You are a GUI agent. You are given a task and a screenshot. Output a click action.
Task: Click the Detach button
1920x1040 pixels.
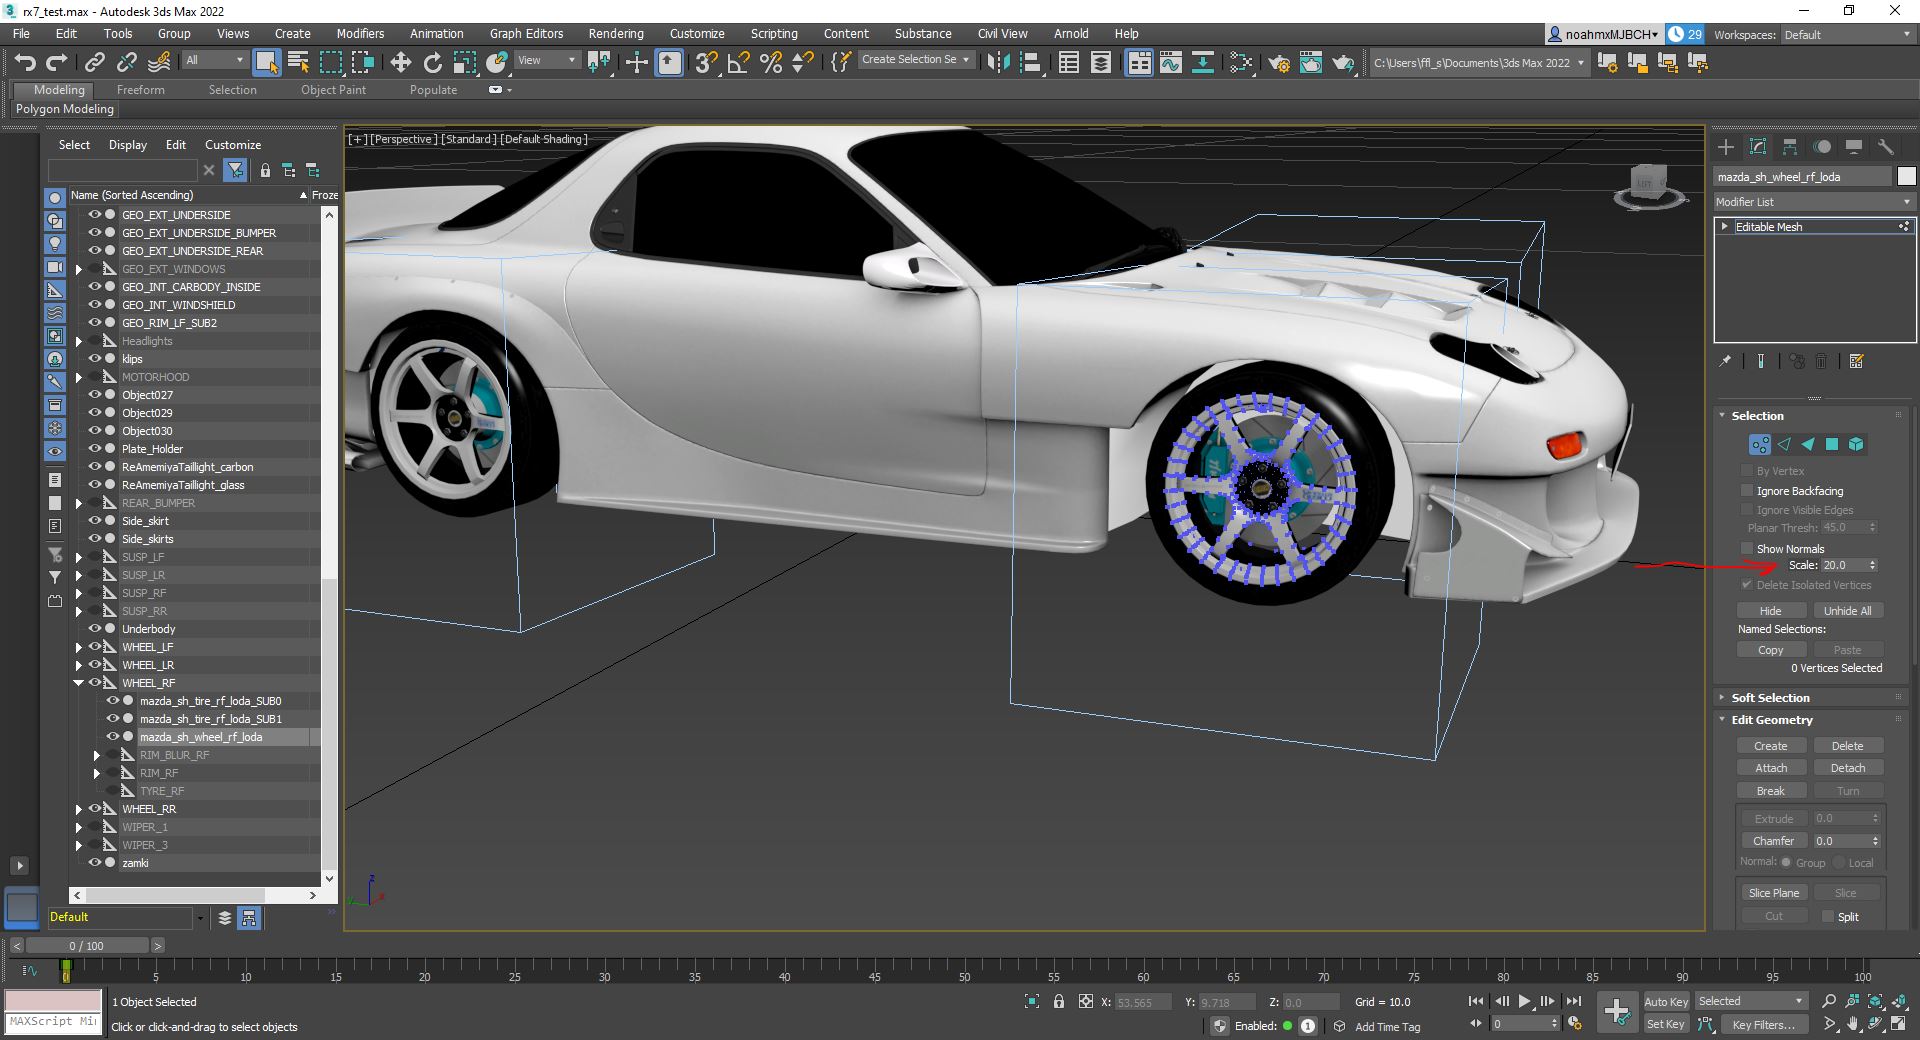pos(1847,768)
